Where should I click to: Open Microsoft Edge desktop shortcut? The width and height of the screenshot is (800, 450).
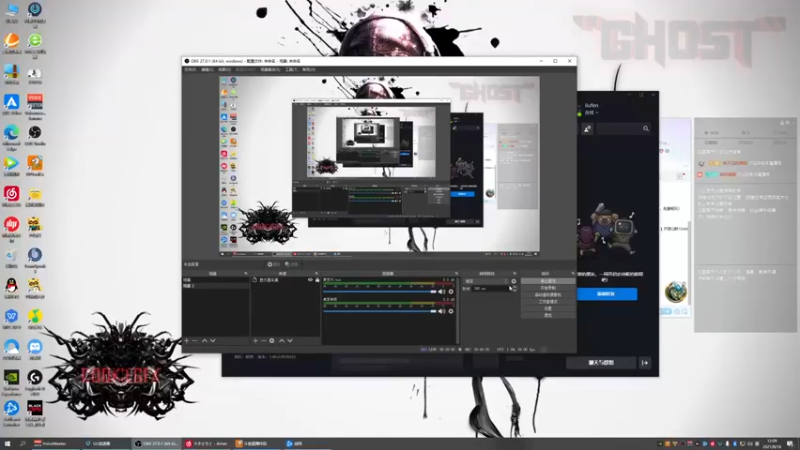(x=11, y=137)
